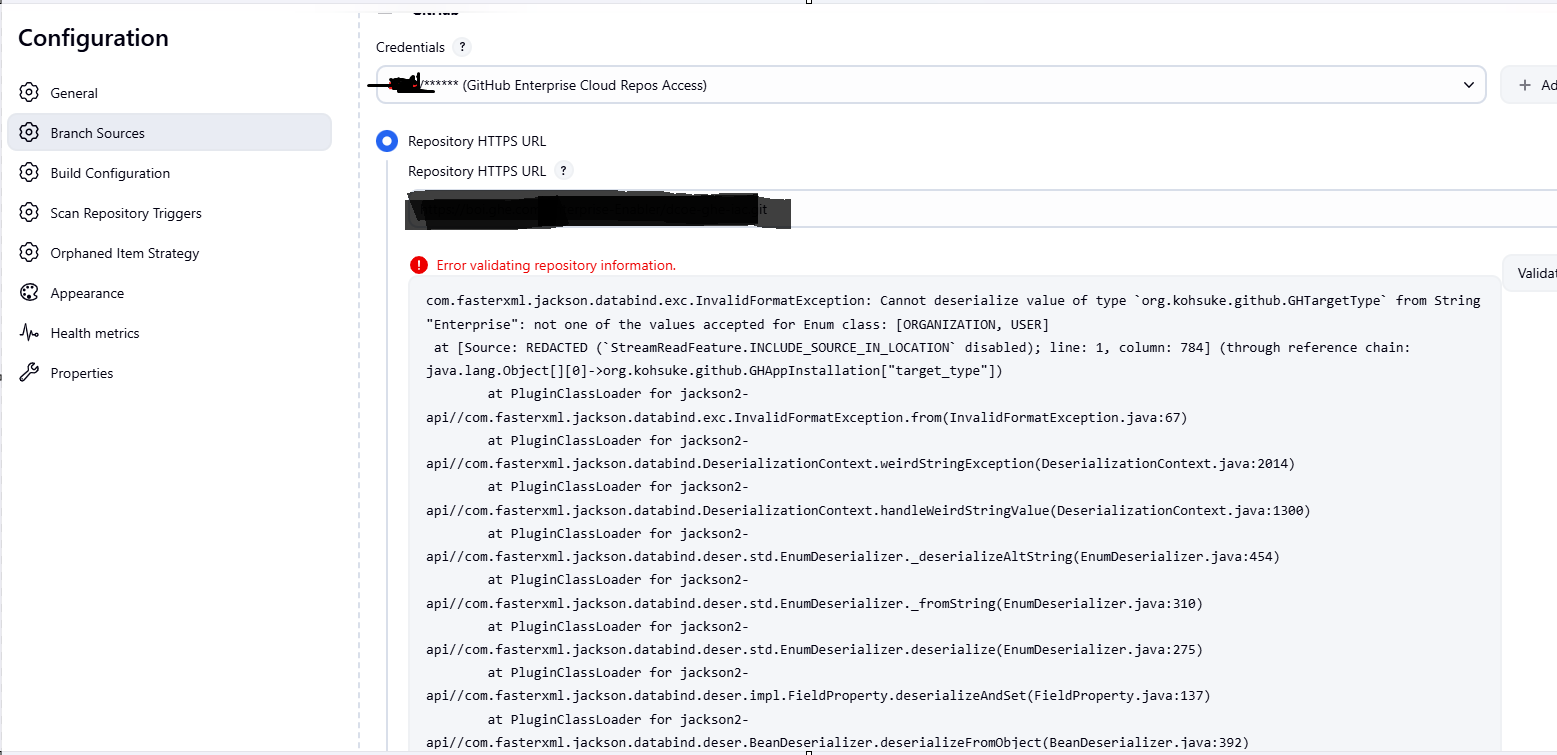Open help icon next to Repository HTTPS URL field label
This screenshot has height=755, width=1557.
[x=564, y=171]
